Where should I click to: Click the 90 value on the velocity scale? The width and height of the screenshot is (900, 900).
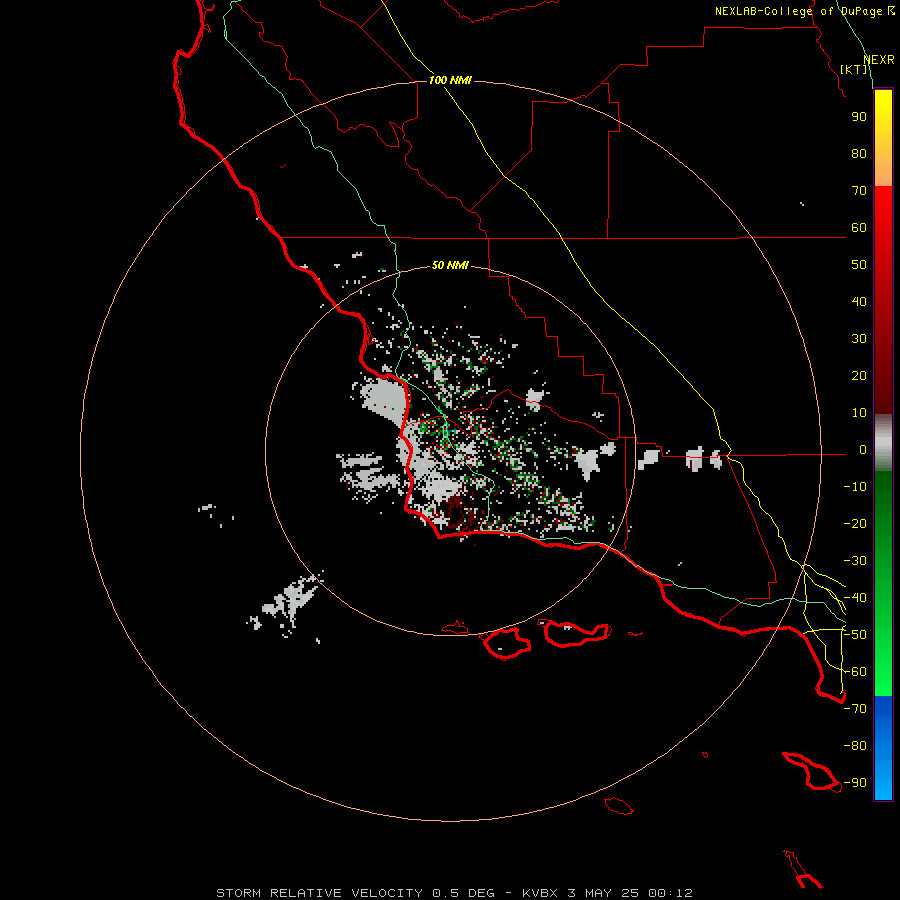(x=859, y=117)
